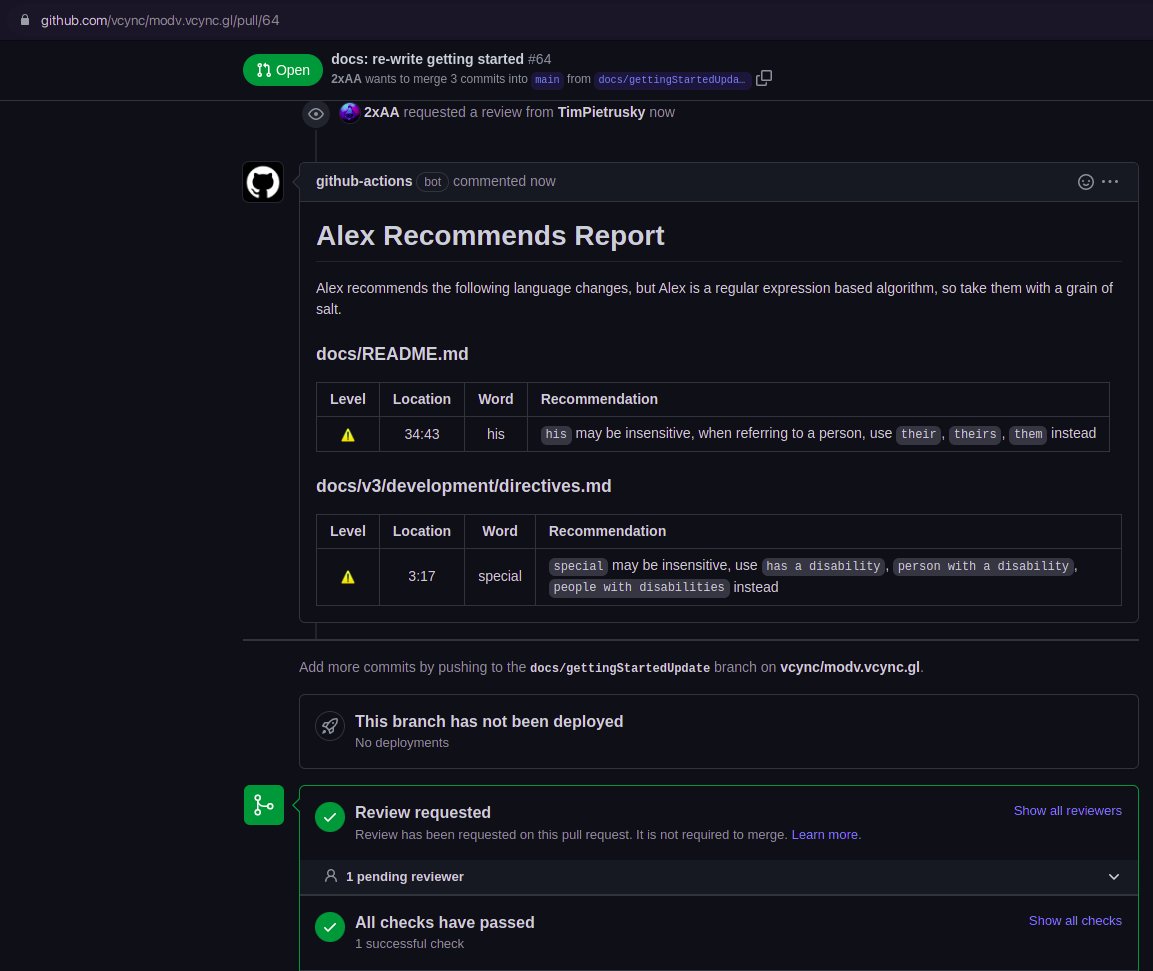Click All checks have passed checkmark
Screen dimensions: 1153x971
pyautogui.click(x=330, y=927)
